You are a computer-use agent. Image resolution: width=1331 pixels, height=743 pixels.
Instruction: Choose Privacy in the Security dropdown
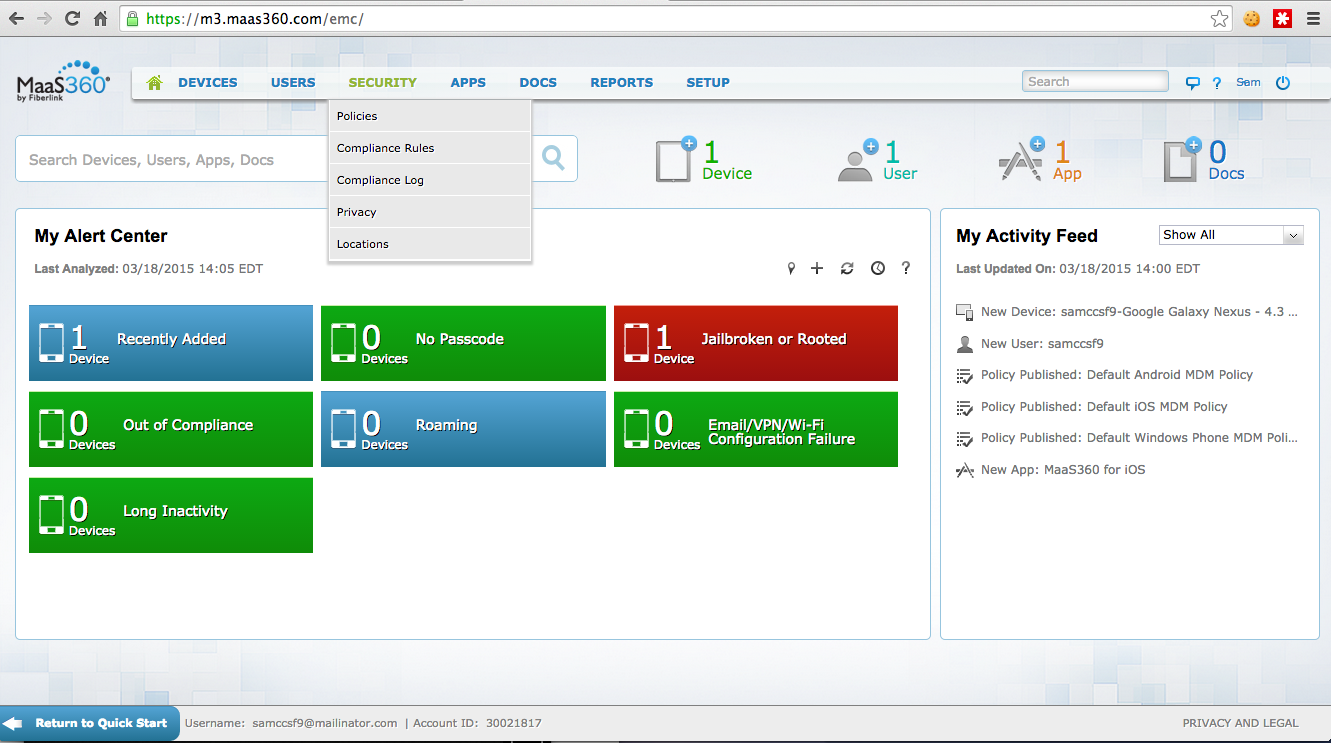coord(429,212)
